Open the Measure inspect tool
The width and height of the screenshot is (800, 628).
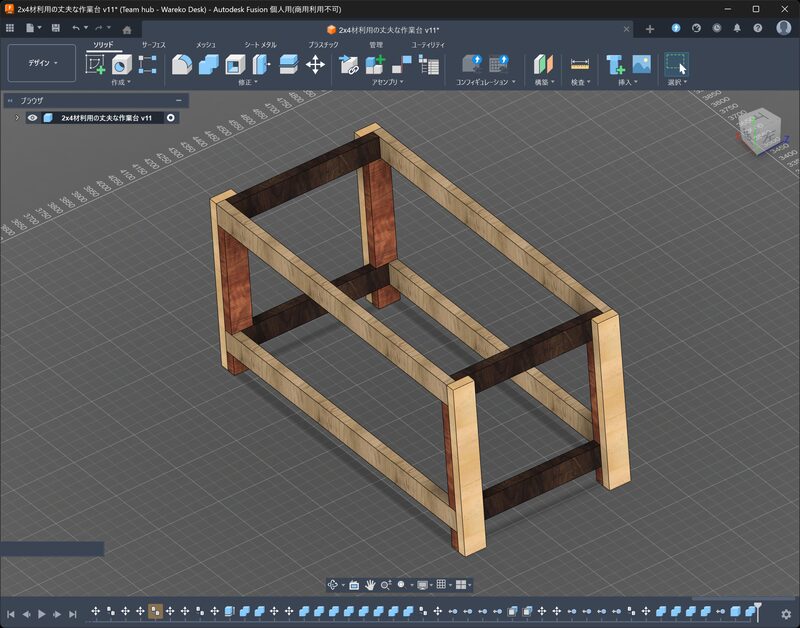coord(580,65)
